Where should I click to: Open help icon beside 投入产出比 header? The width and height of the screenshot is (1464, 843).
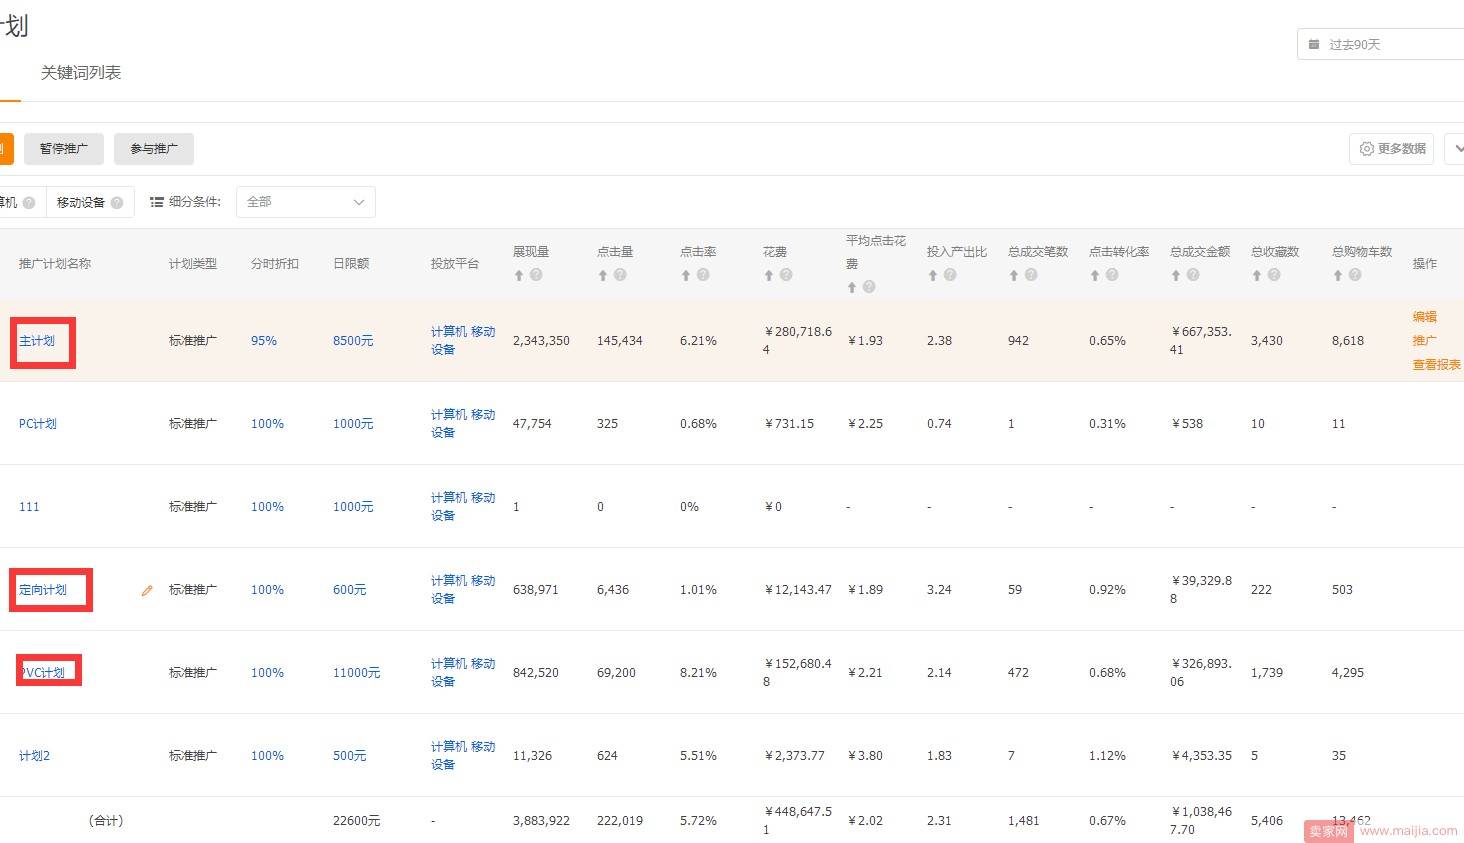tap(950, 275)
